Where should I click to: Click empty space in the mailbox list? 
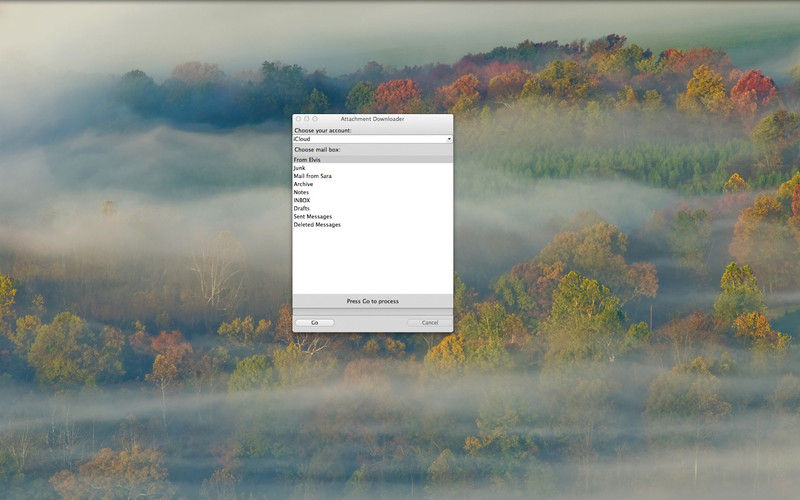click(372, 260)
